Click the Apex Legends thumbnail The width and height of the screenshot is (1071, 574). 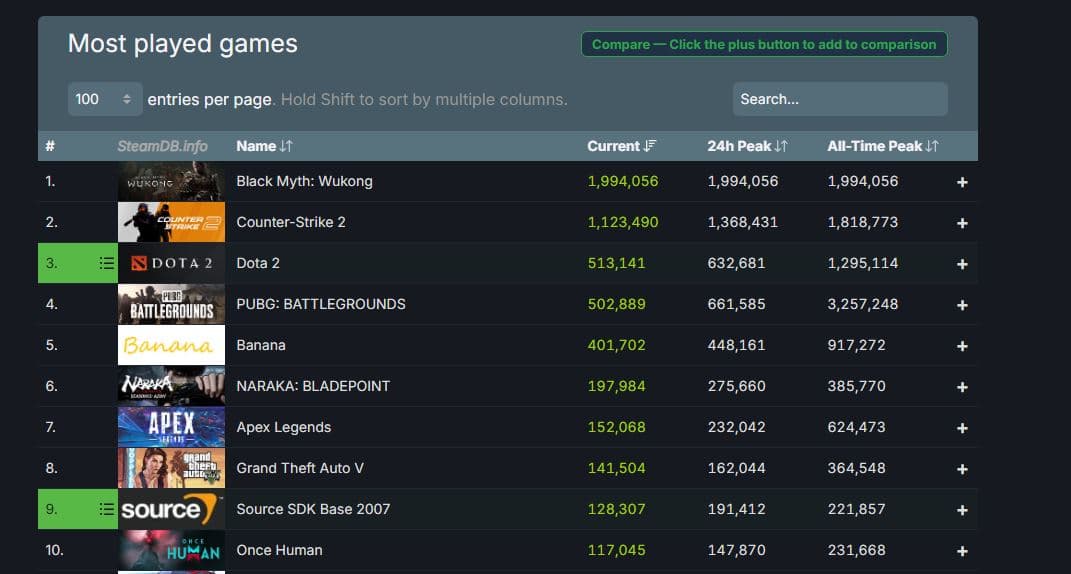(x=171, y=427)
